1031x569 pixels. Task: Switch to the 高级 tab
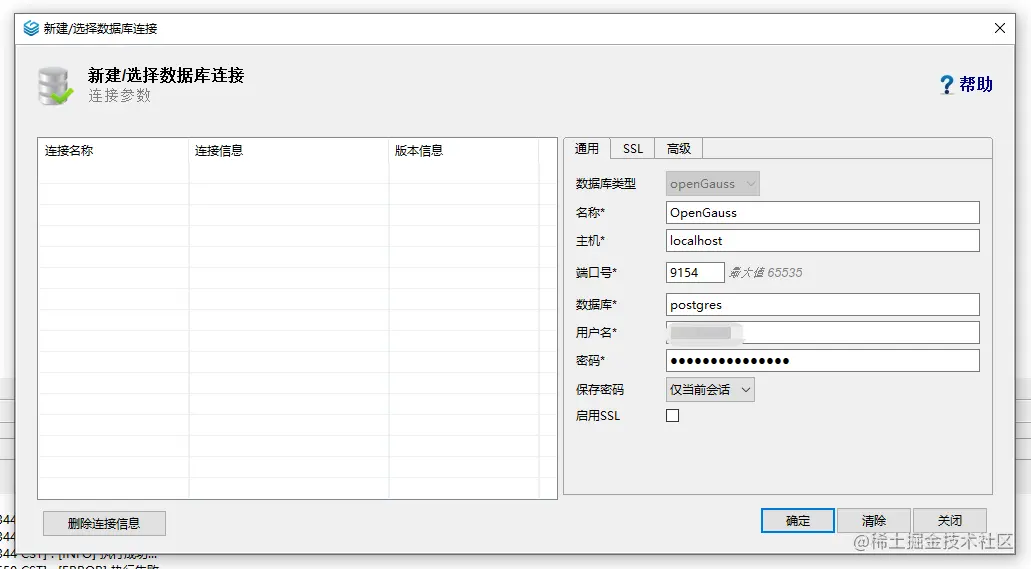click(679, 149)
